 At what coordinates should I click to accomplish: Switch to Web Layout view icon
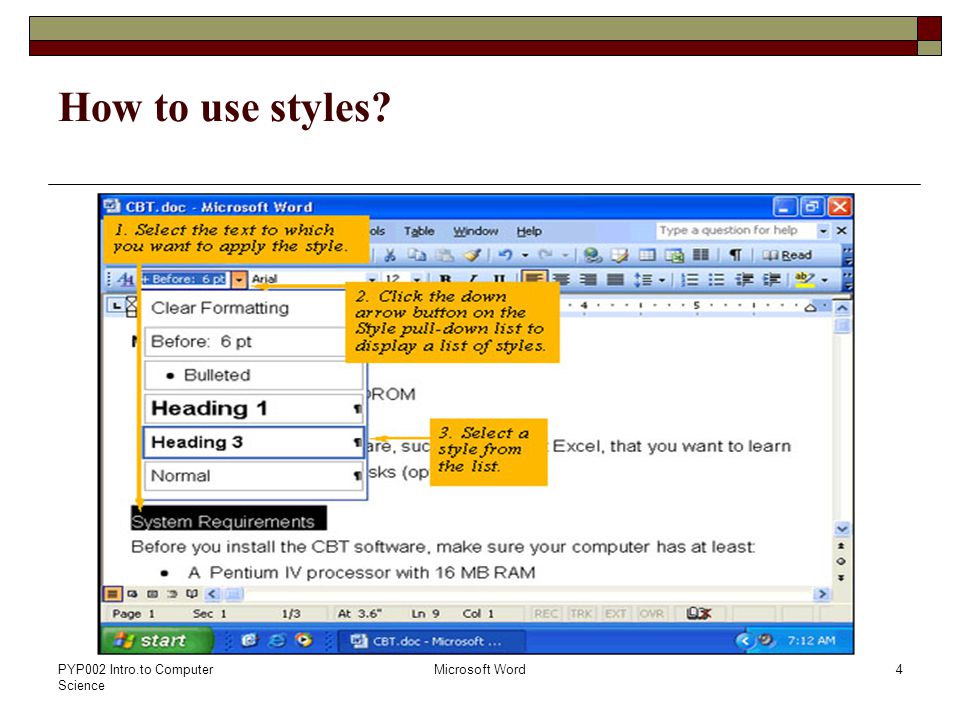point(132,593)
